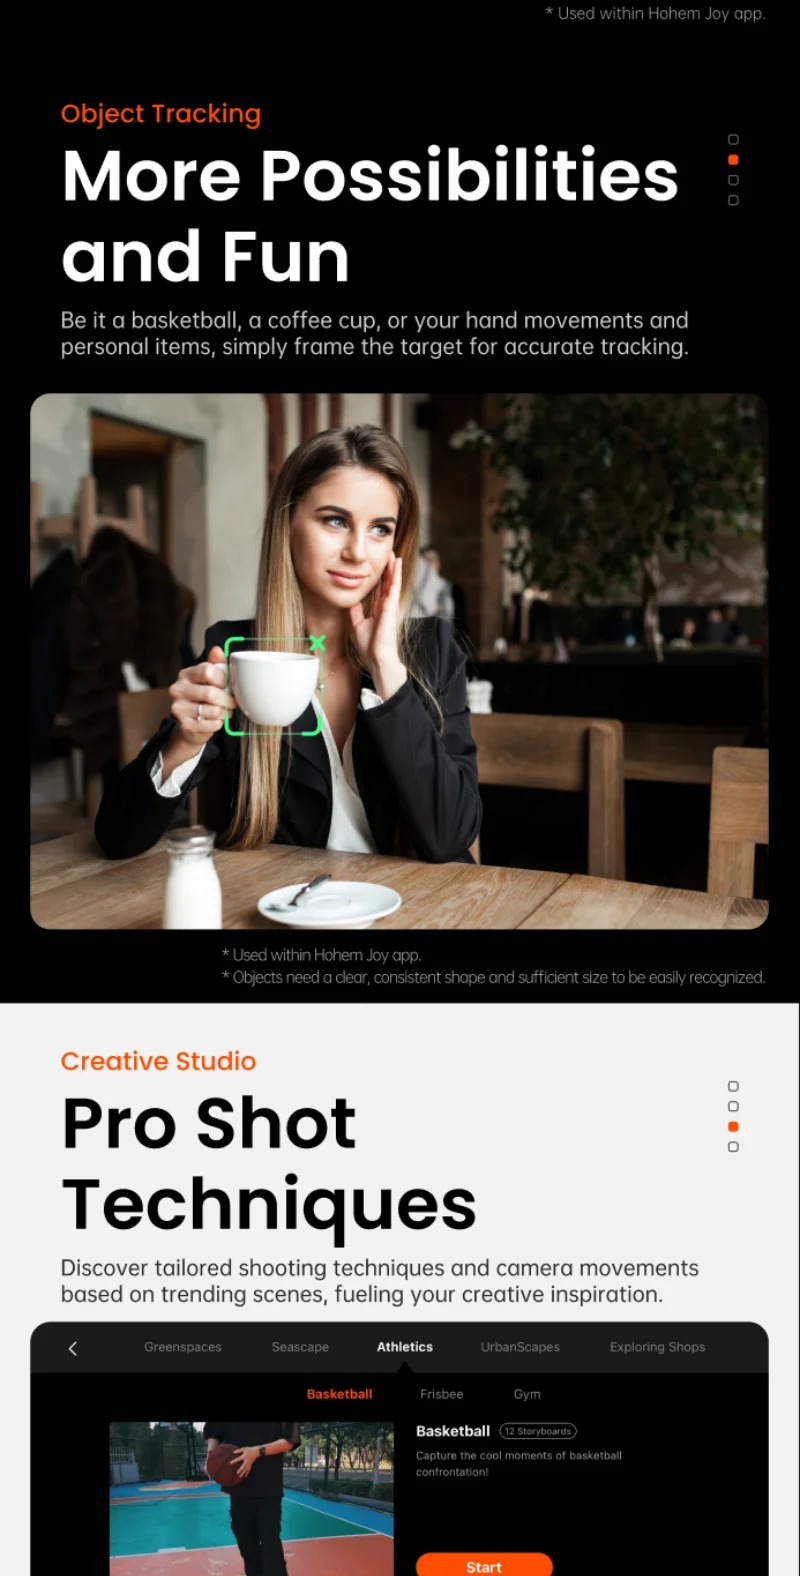The height and width of the screenshot is (1576, 800).
Task: Select the active orange dot in Object Tracking indicator
Action: (x=733, y=160)
